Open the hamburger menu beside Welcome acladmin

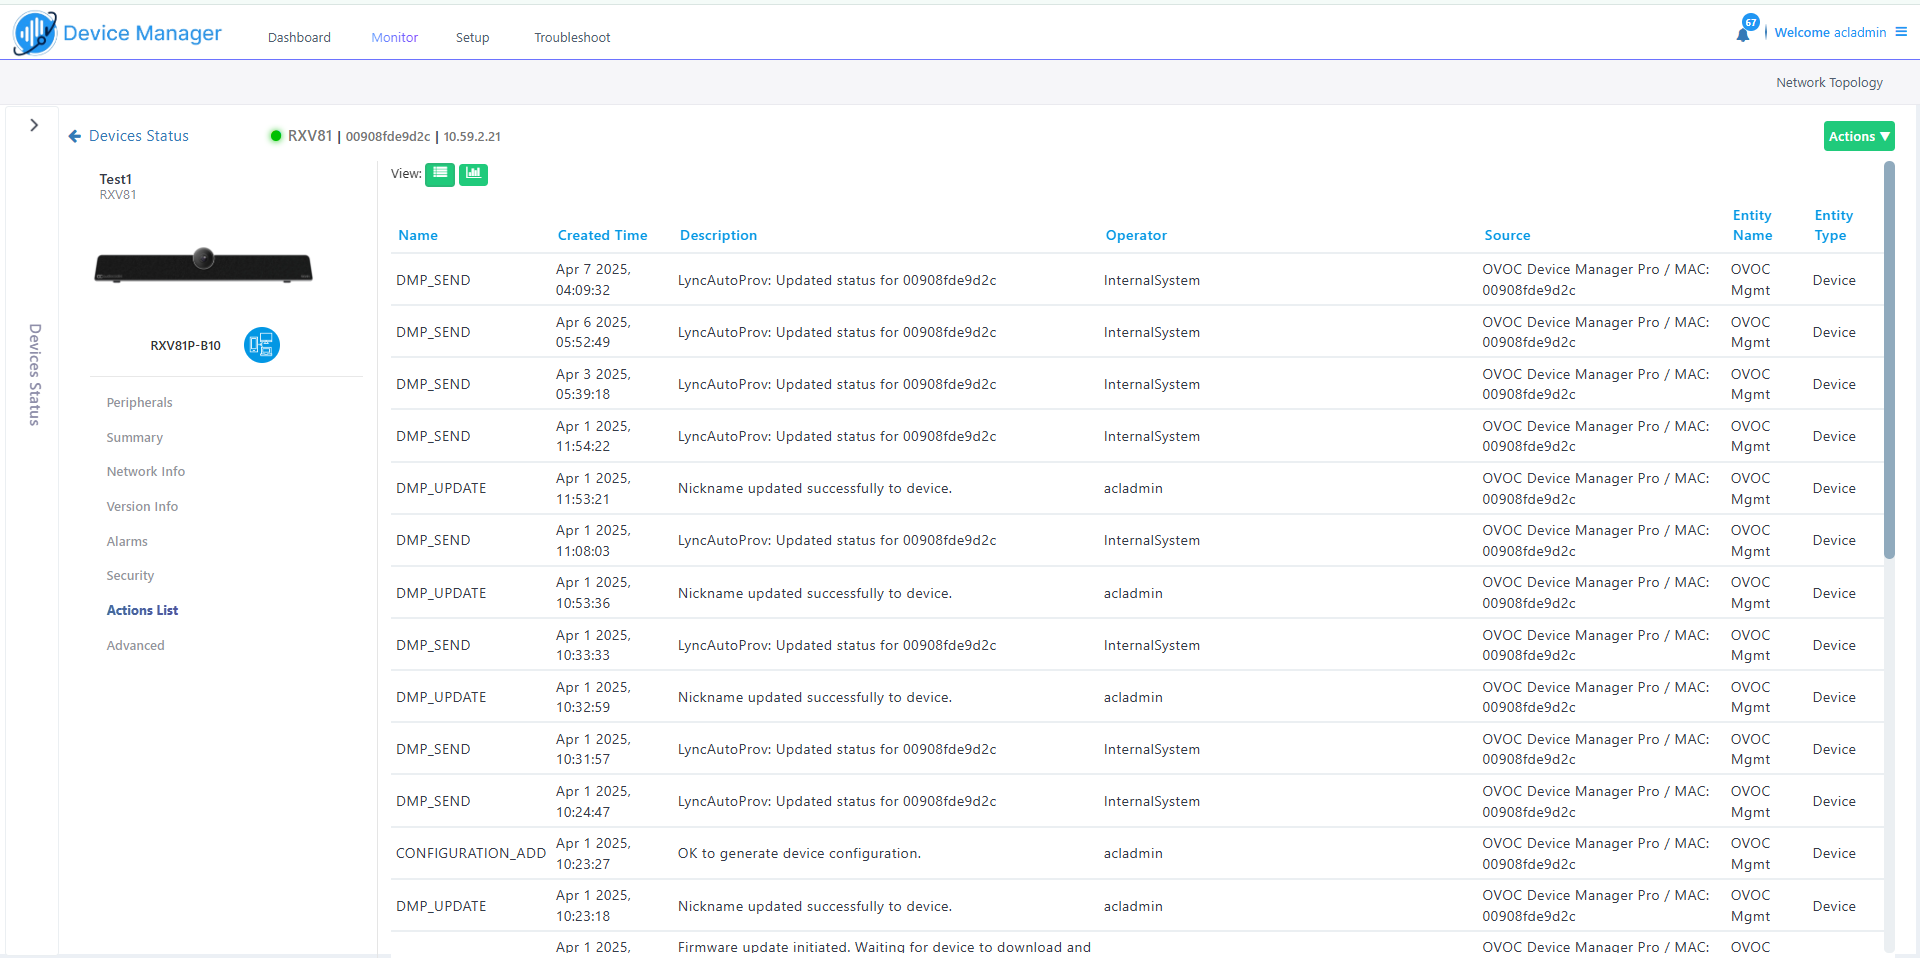tap(1901, 32)
